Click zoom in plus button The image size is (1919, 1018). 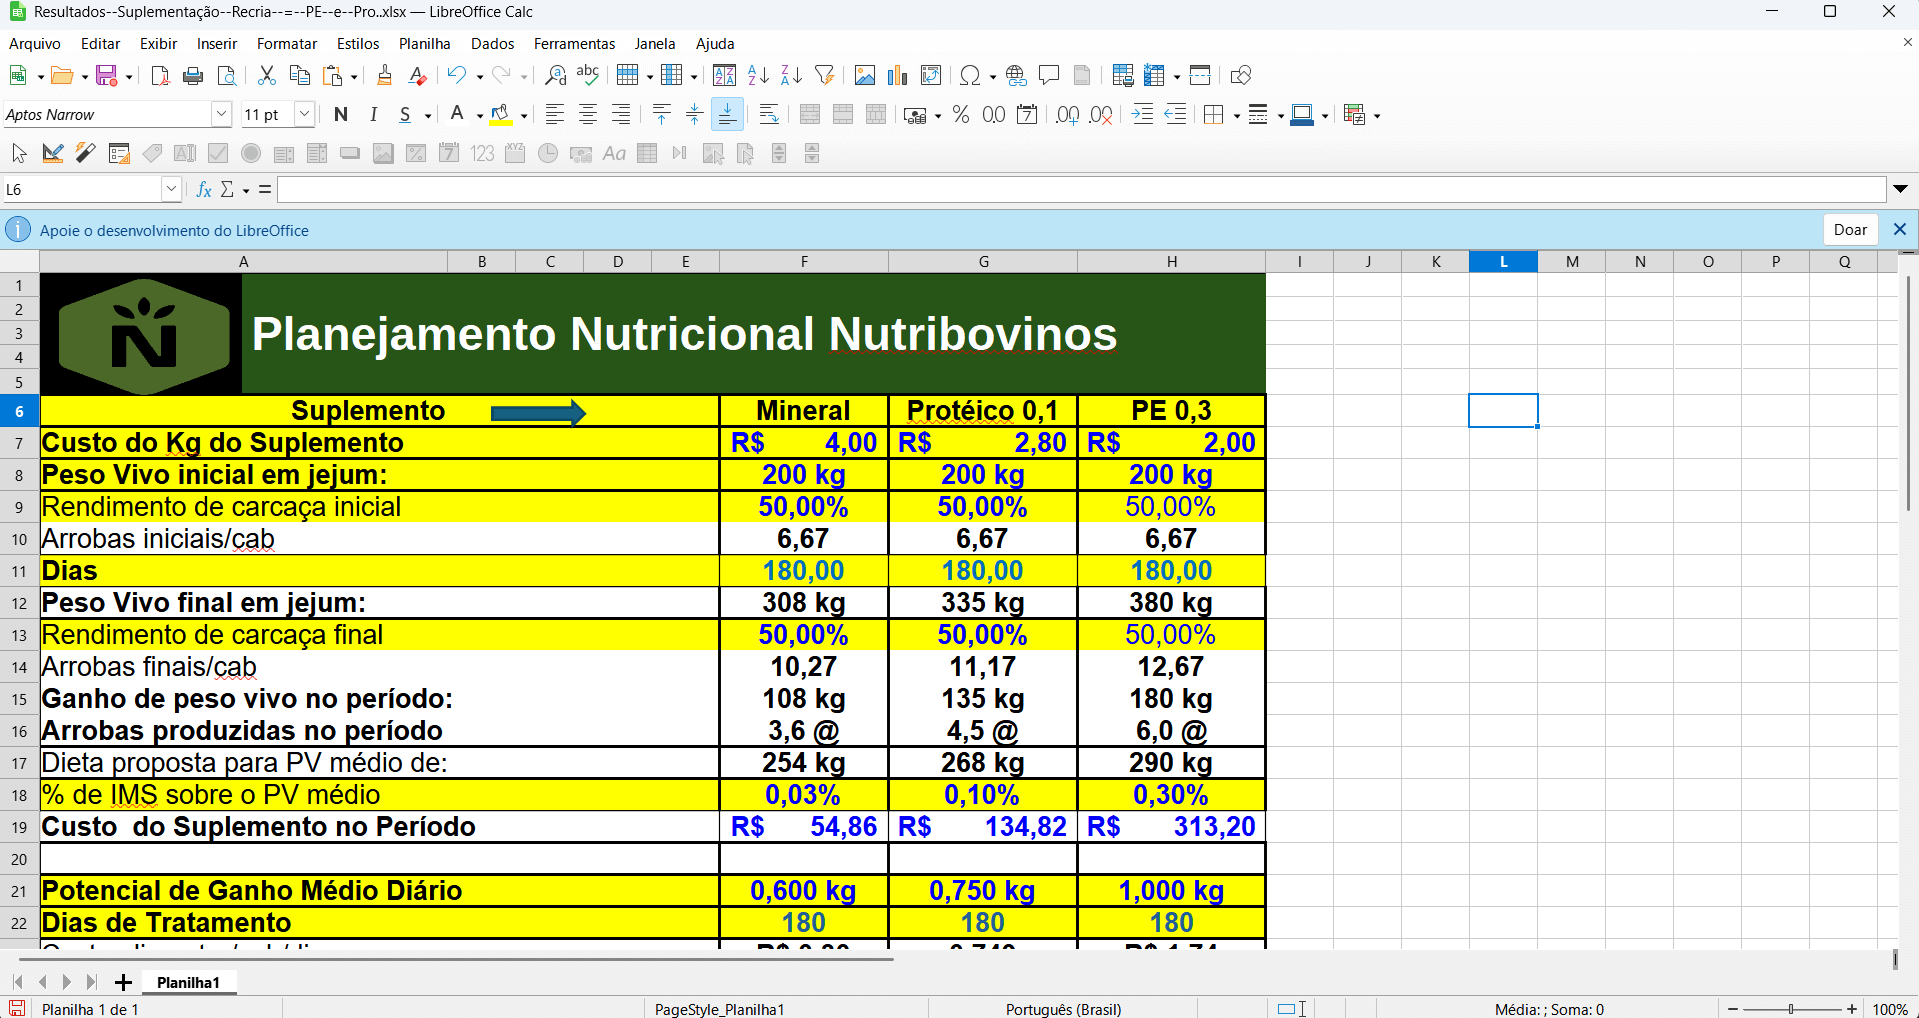(1852, 1009)
